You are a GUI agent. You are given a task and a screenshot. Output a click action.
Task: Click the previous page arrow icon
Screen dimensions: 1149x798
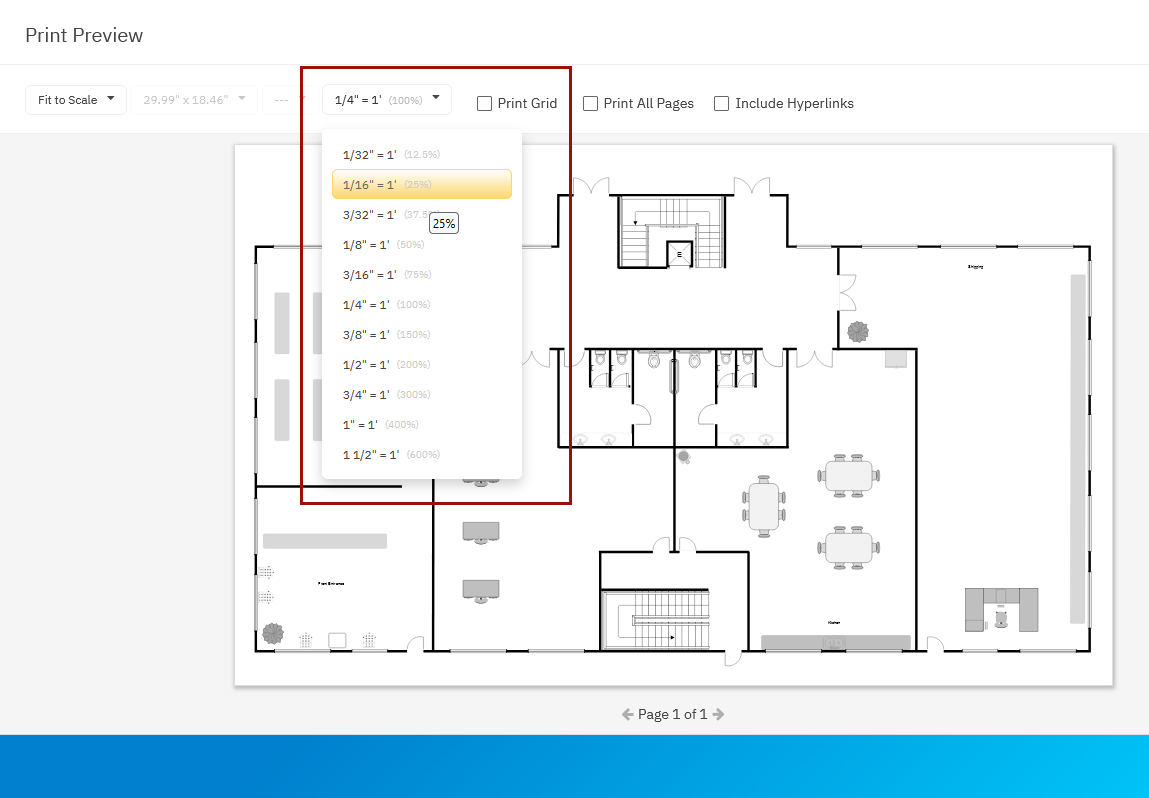(628, 714)
